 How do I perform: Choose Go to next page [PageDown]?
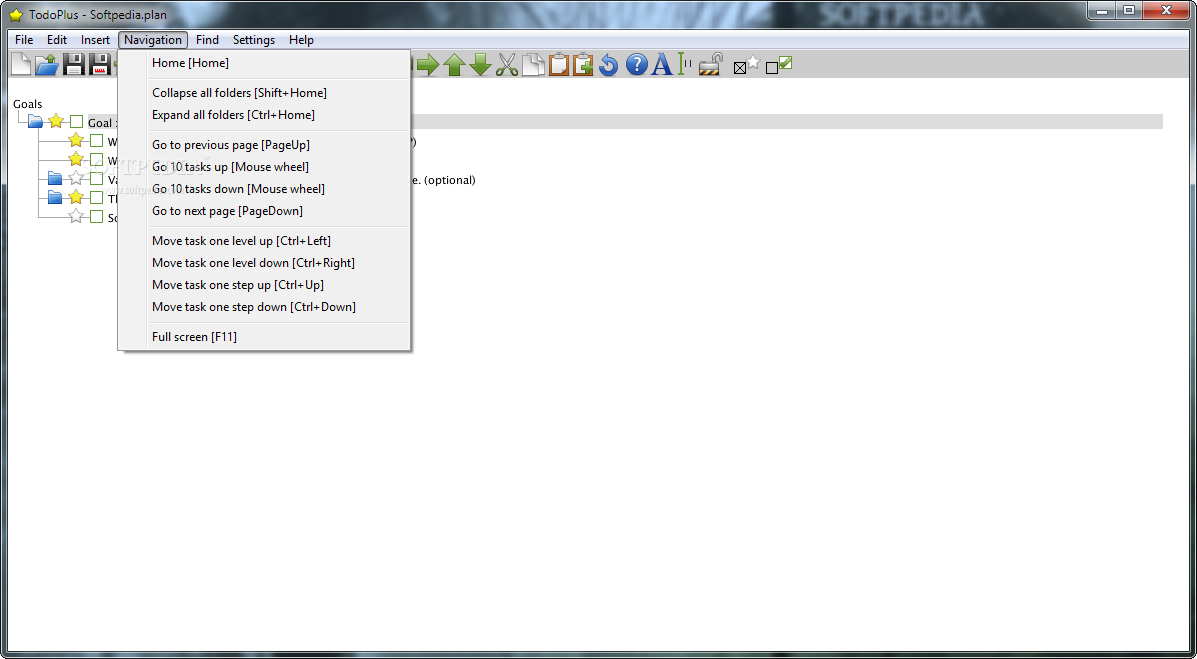tap(264, 211)
